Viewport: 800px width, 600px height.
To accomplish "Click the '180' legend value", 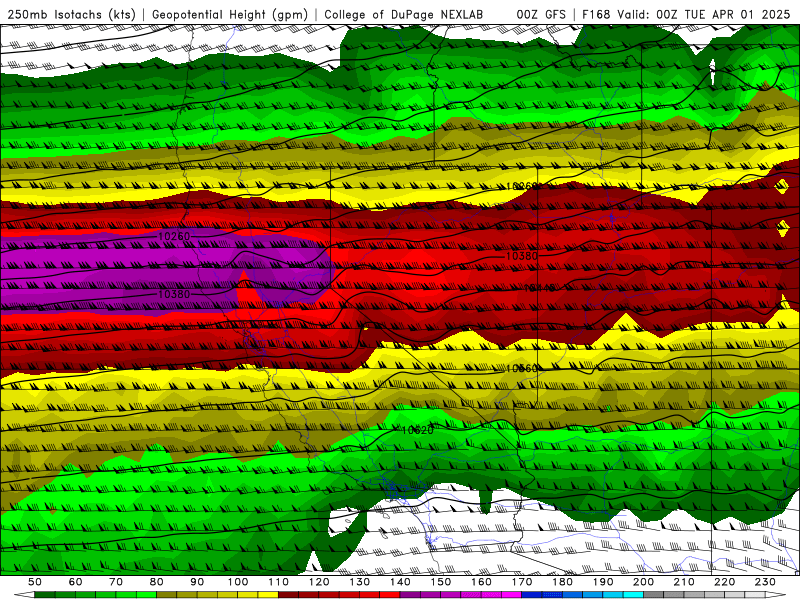I will click(x=562, y=582).
